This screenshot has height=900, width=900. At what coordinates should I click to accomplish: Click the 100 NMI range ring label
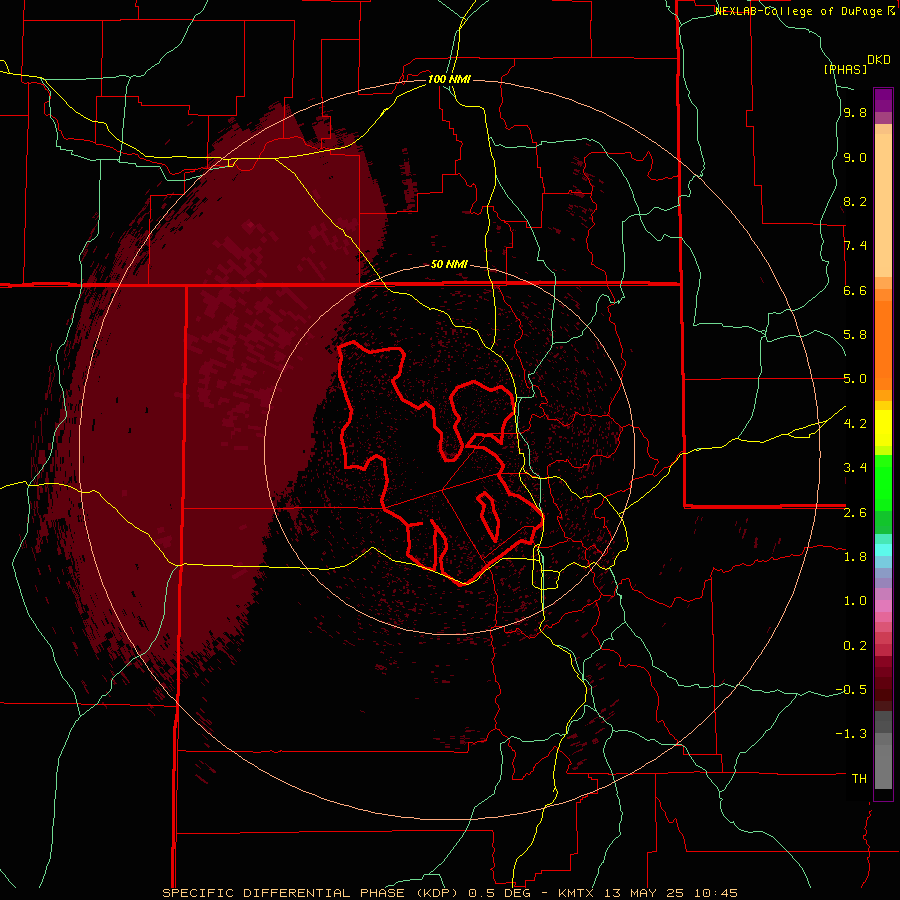pos(449,79)
